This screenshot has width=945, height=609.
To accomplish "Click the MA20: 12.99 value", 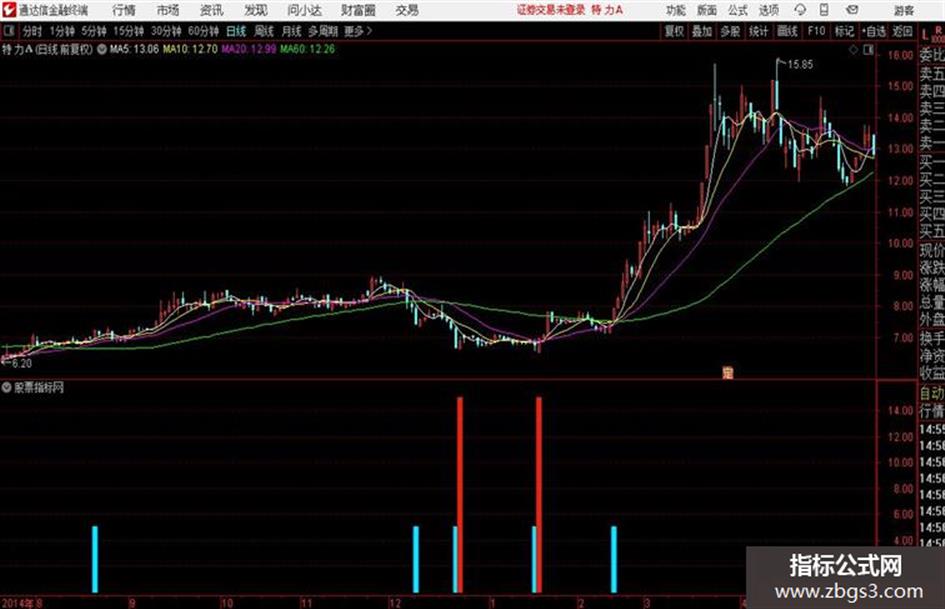I will tap(248, 49).
